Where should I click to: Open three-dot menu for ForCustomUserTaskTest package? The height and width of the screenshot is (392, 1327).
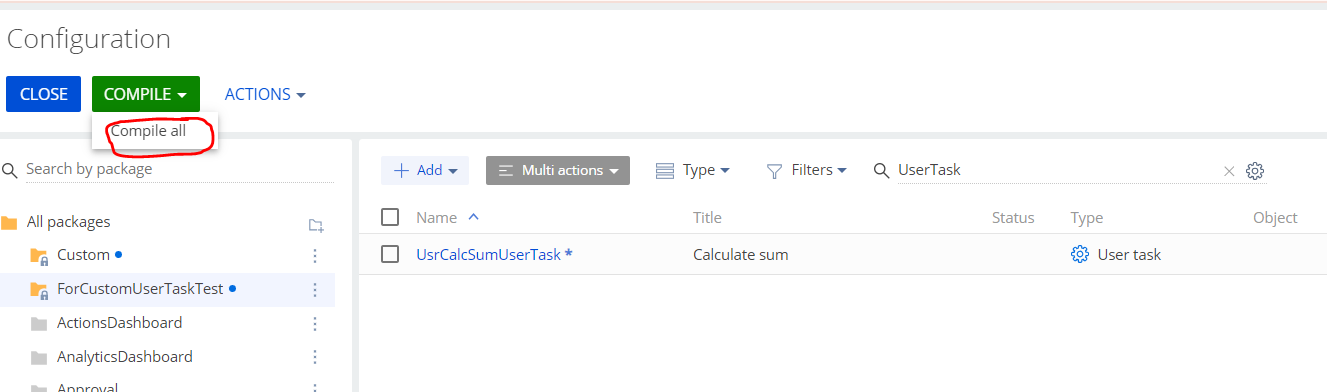click(x=315, y=289)
